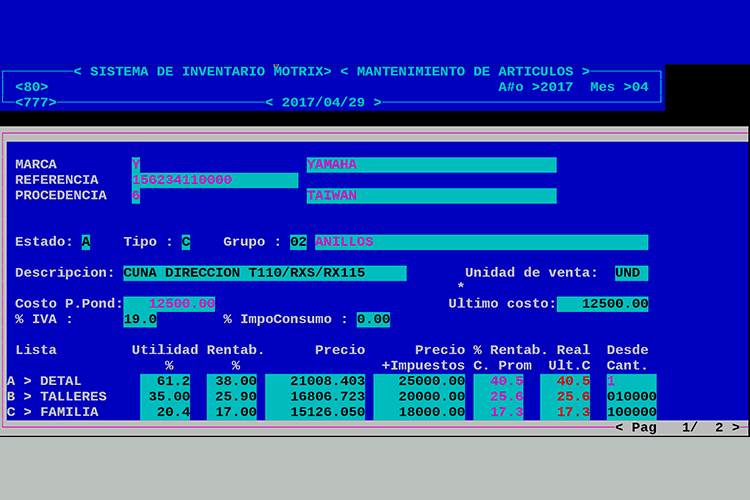
Task: Click the MARCA code field
Action: [136, 165]
